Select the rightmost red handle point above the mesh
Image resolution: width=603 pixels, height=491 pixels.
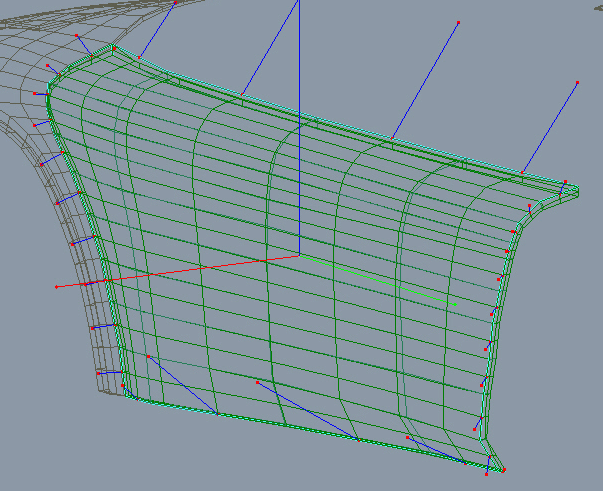[x=577, y=82]
